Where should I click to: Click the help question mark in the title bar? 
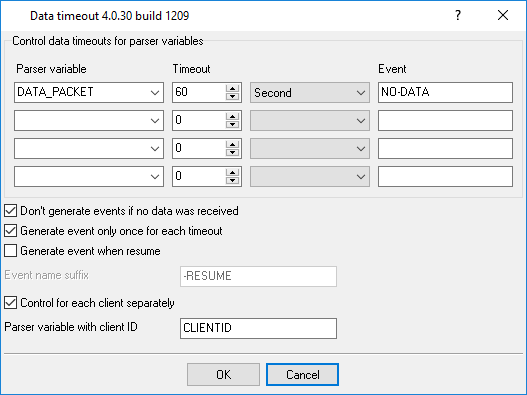click(x=458, y=15)
